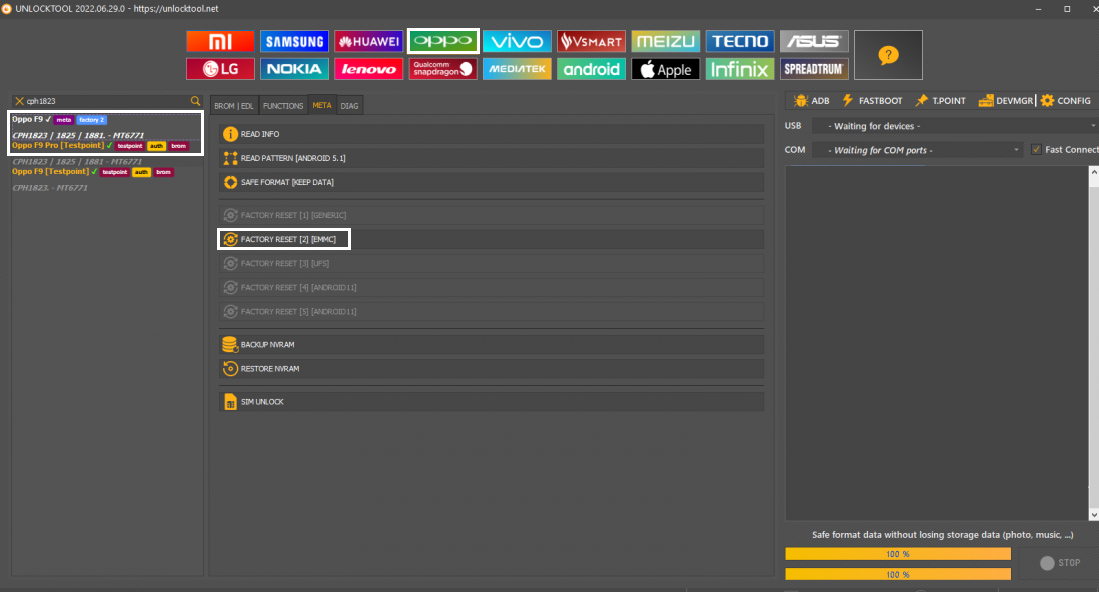Switch to FUNCTIONS tab

(283, 106)
